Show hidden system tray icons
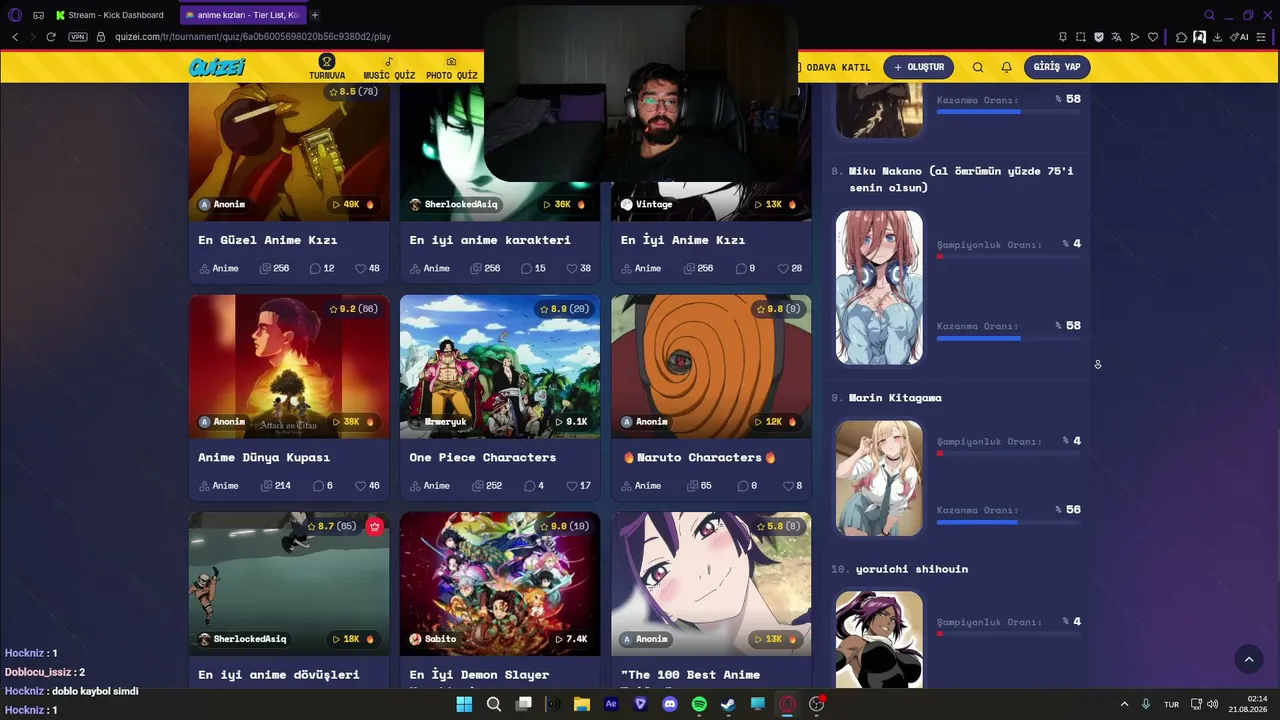 (1124, 704)
